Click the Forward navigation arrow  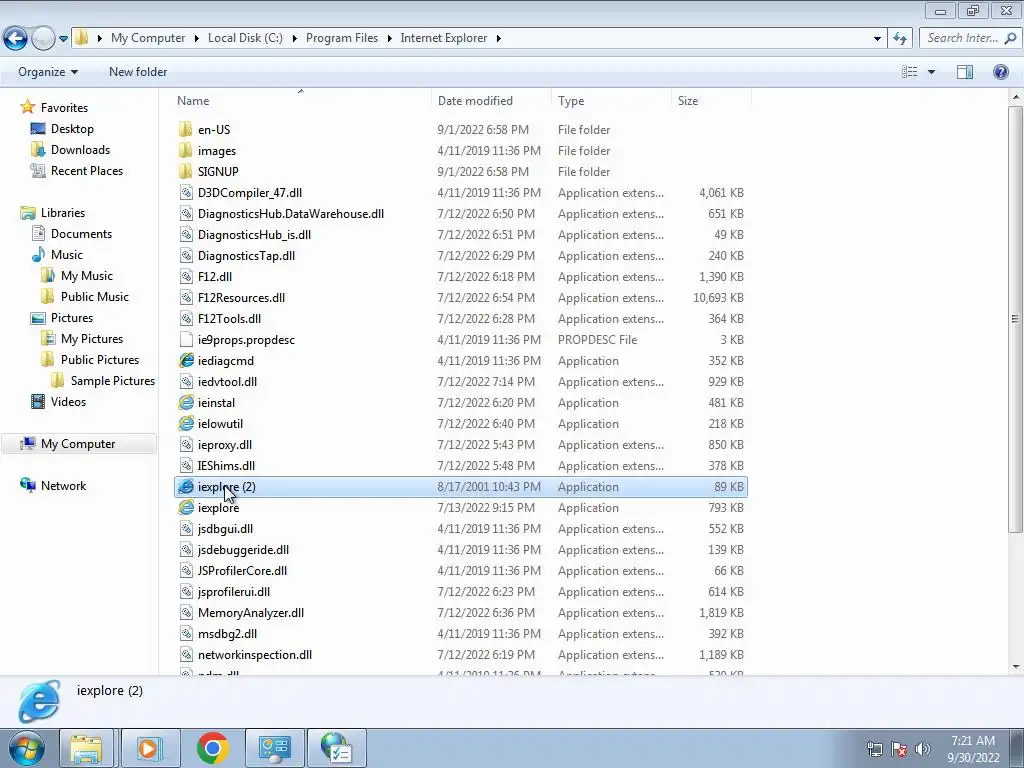[43, 38]
